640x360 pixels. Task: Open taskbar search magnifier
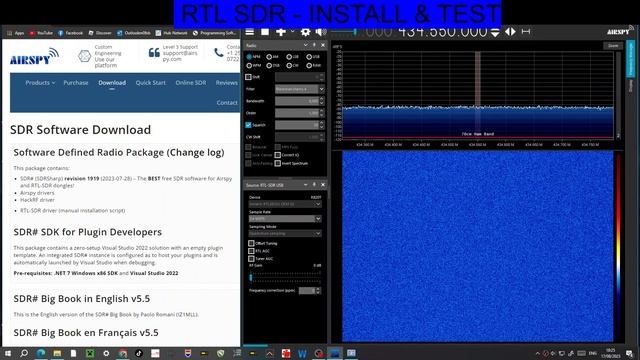24,353
